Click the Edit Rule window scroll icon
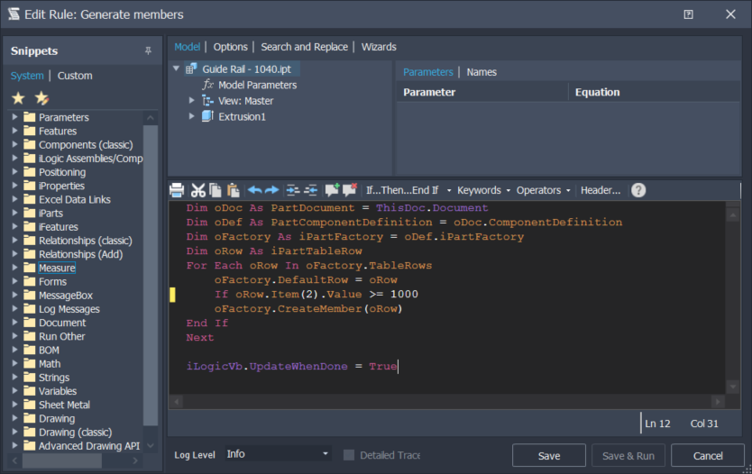Image resolution: width=752 pixels, height=474 pixels. point(13,14)
